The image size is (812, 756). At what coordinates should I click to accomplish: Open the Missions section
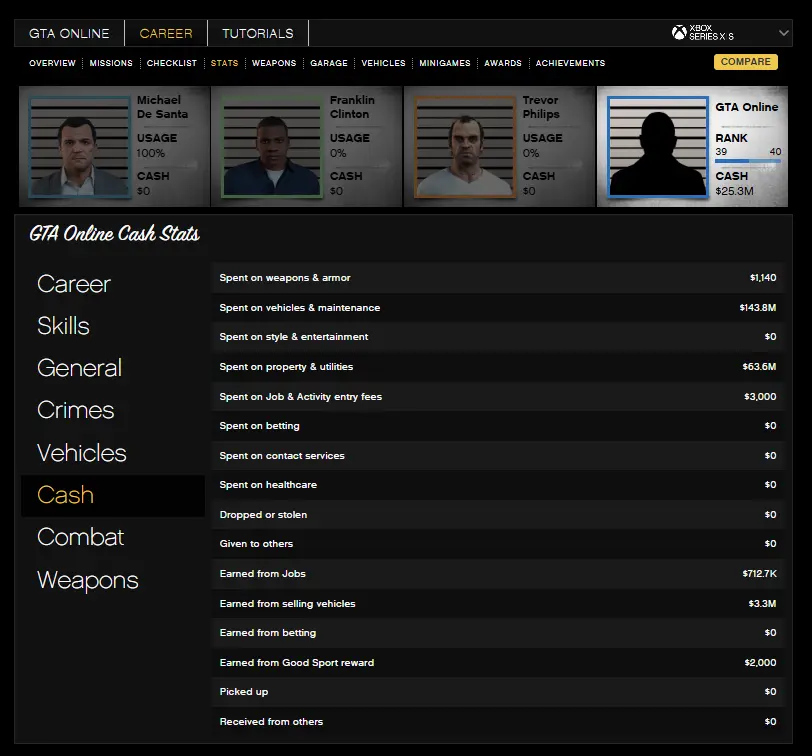pyautogui.click(x=111, y=63)
